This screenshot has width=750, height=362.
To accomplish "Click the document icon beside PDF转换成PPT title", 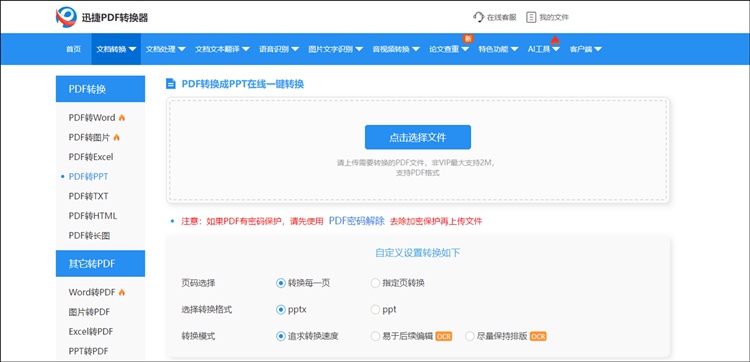I will pos(170,84).
